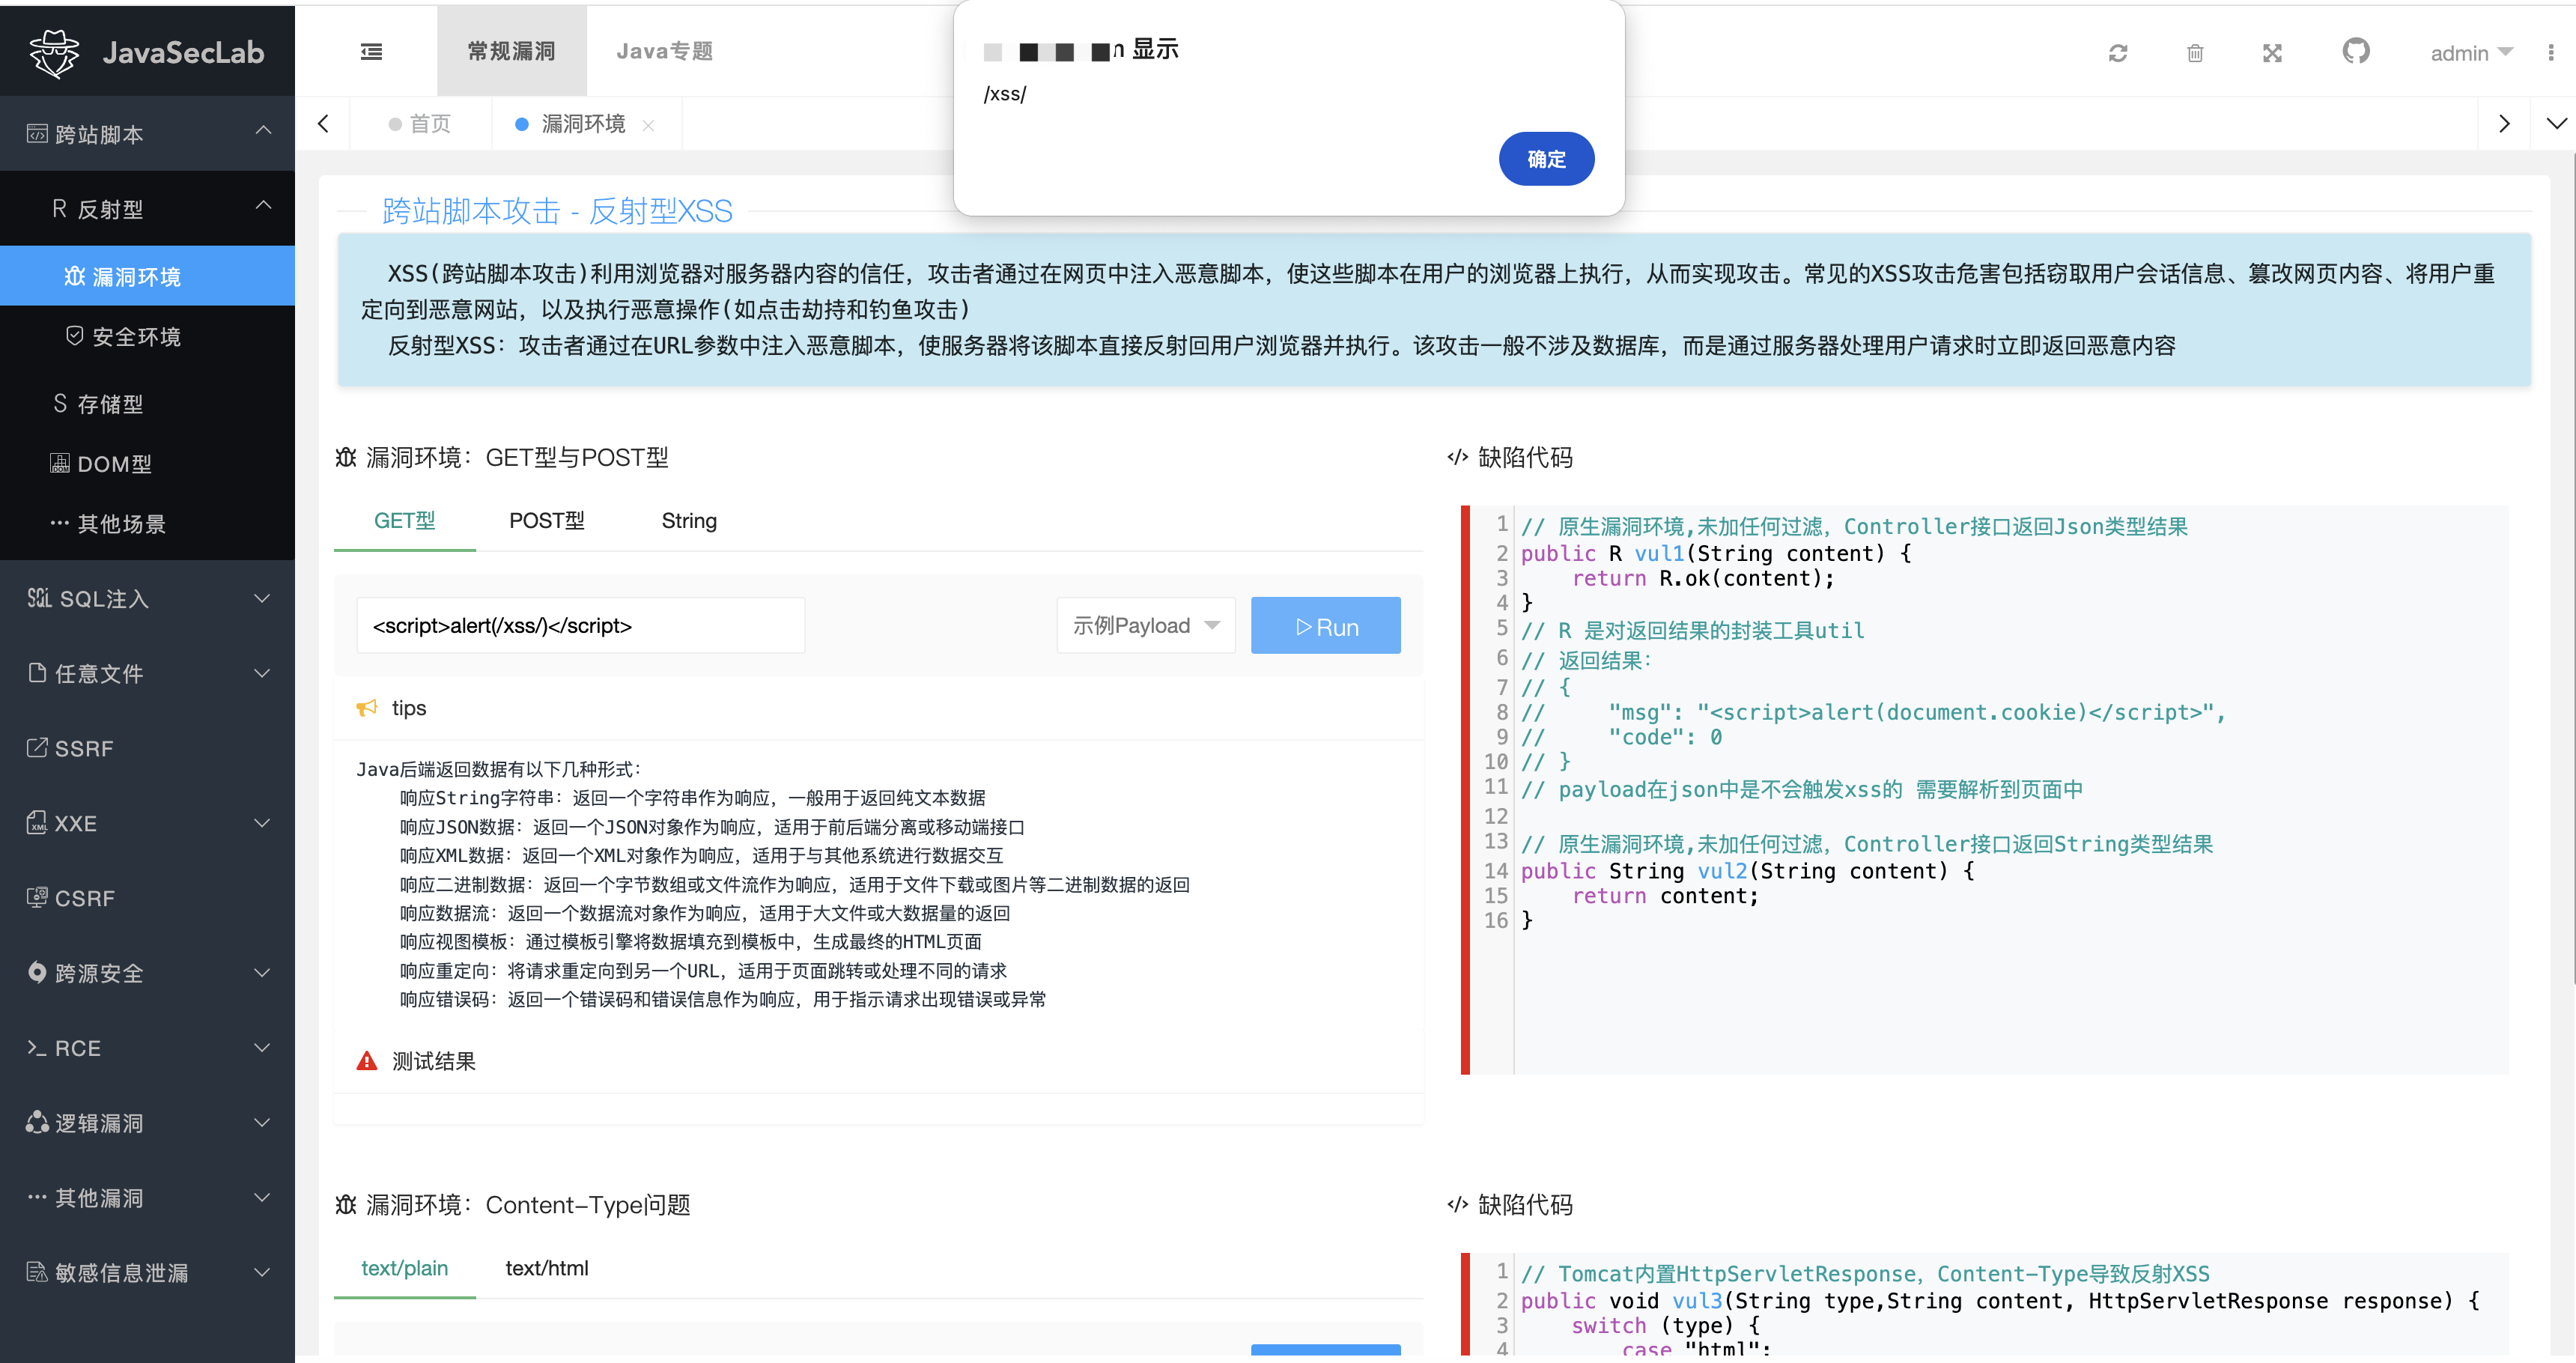Image resolution: width=2576 pixels, height=1363 pixels.
Task: Click the trash clear-cache icon
Action: 2194,53
